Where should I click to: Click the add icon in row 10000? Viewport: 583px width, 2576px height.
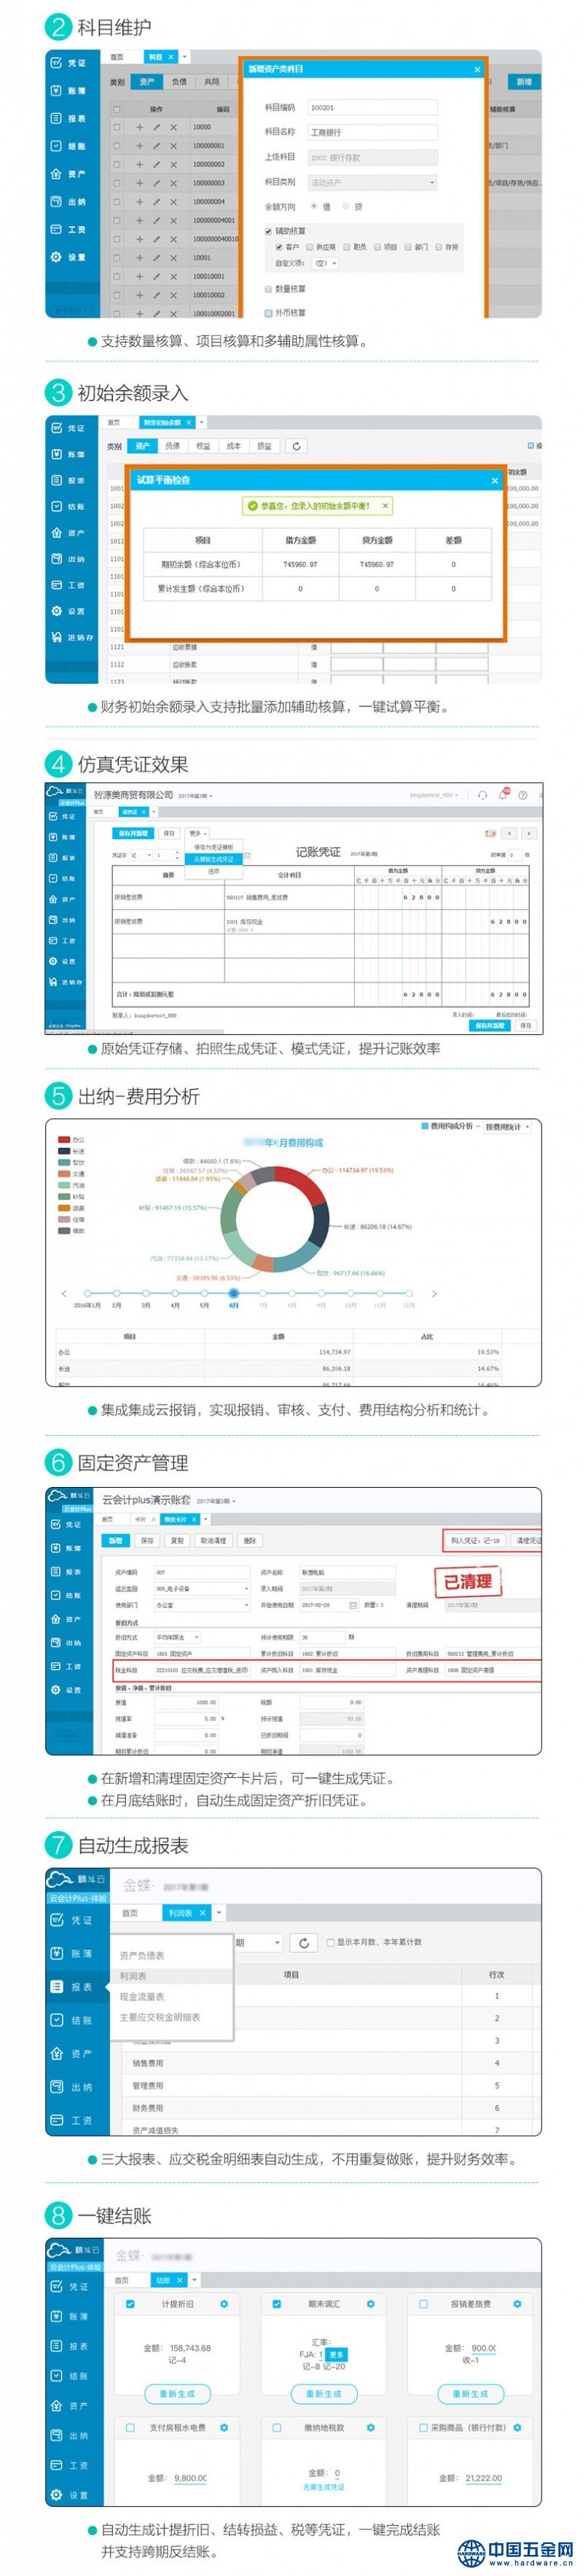click(x=139, y=127)
